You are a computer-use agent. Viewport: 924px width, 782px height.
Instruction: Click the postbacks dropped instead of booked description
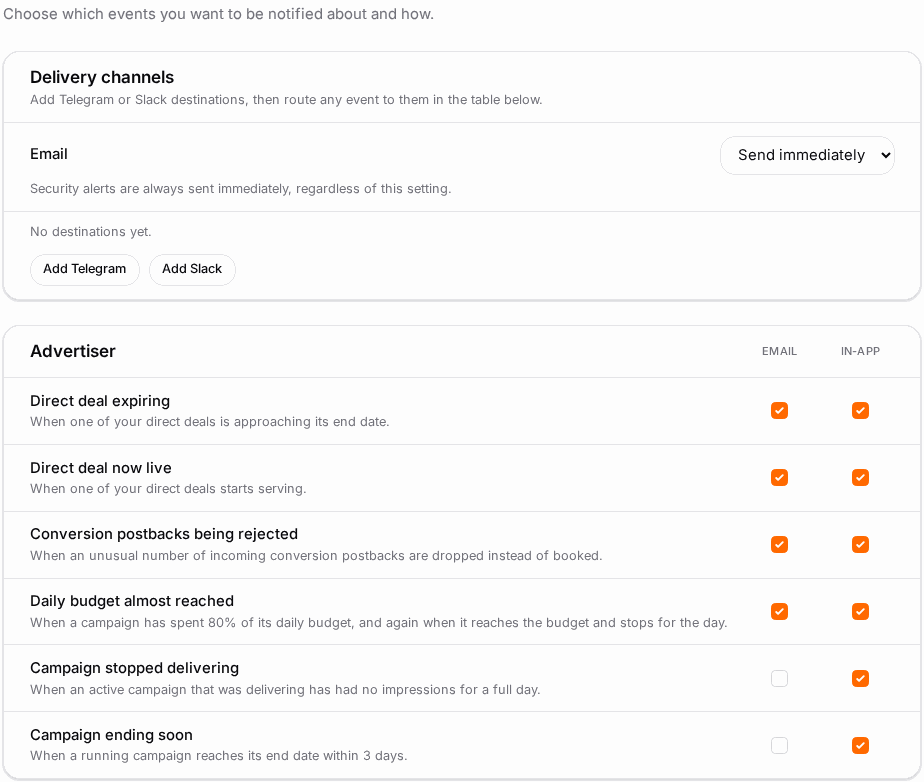click(x=316, y=556)
